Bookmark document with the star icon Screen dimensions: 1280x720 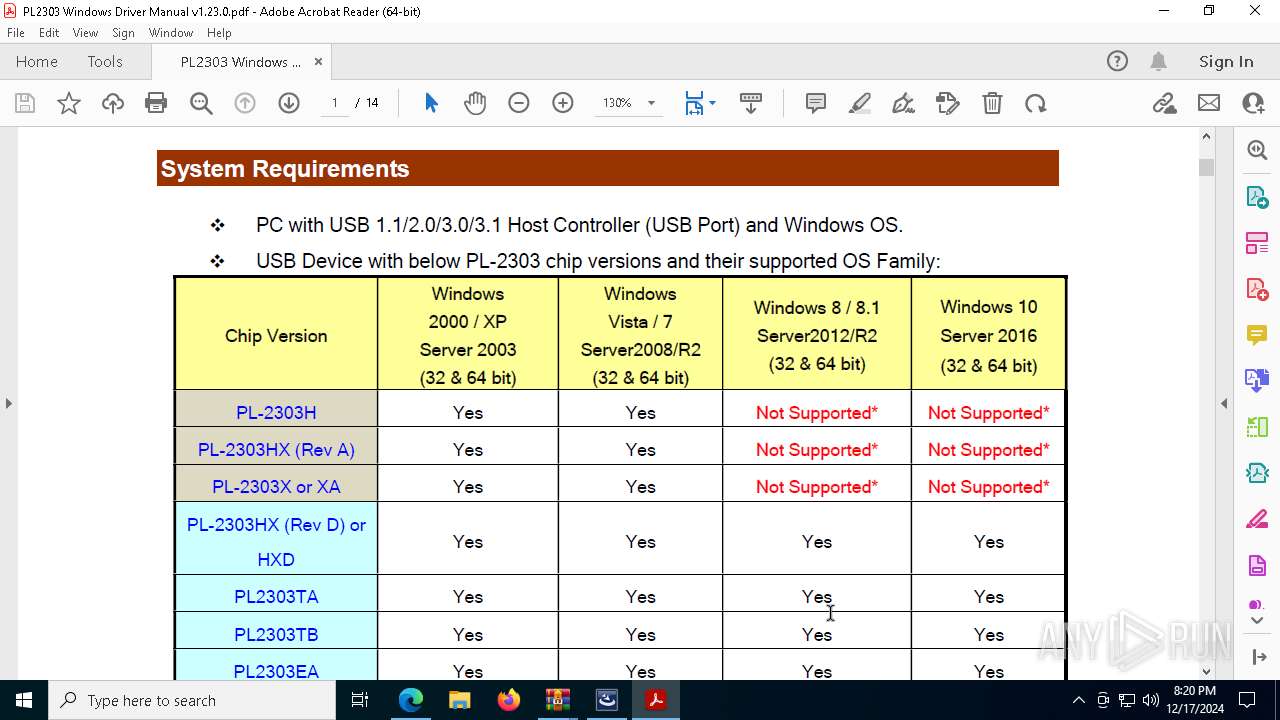coord(69,103)
